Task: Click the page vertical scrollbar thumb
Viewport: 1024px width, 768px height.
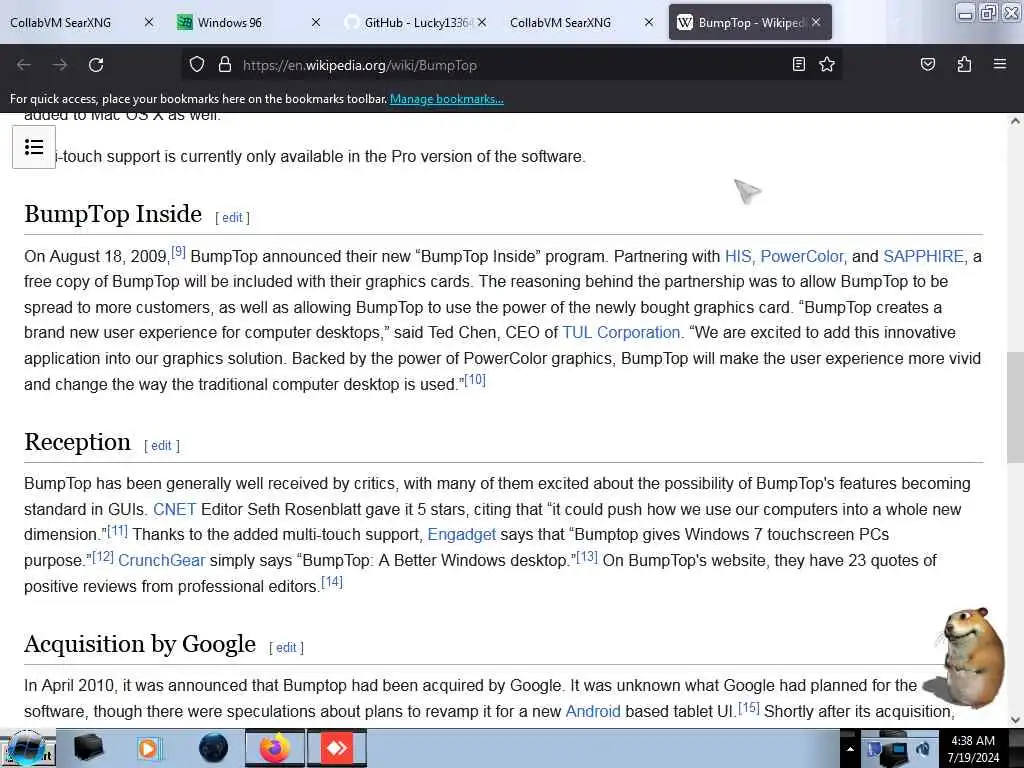Action: [x=1015, y=408]
